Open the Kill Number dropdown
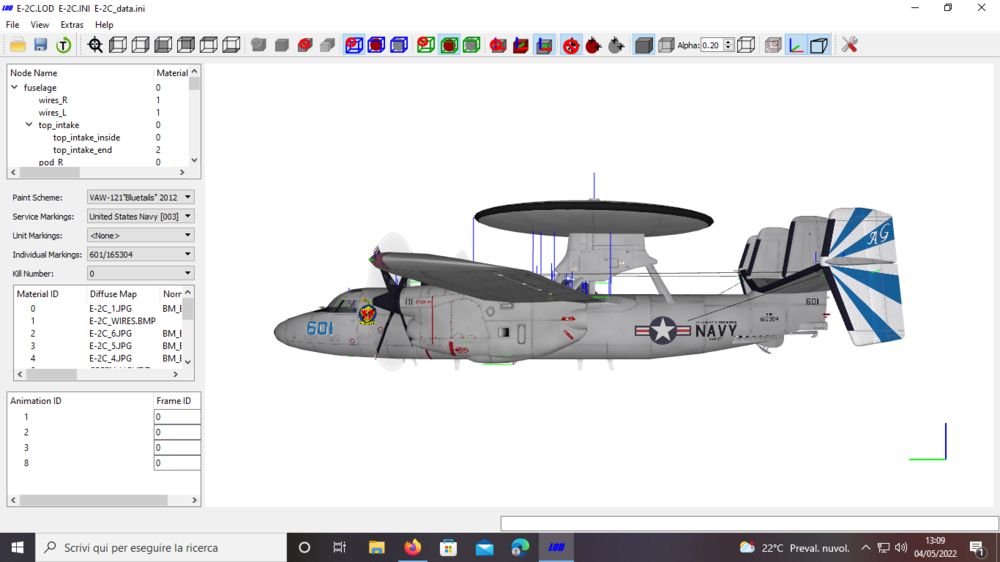The image size is (1000, 562). (x=140, y=274)
